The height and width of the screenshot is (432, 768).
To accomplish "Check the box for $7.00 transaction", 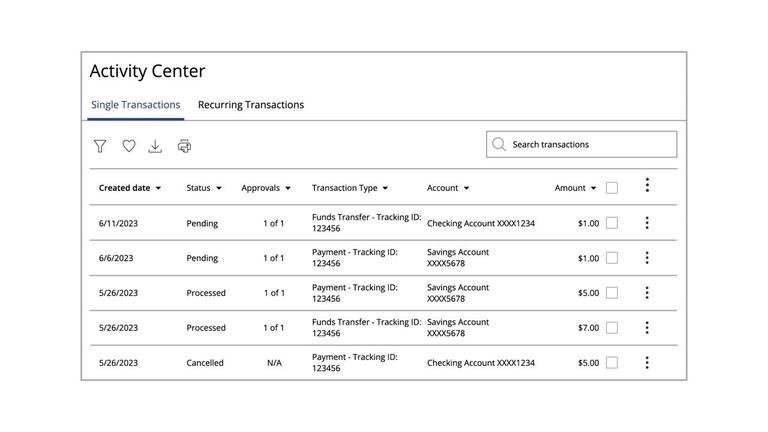I will 612,328.
